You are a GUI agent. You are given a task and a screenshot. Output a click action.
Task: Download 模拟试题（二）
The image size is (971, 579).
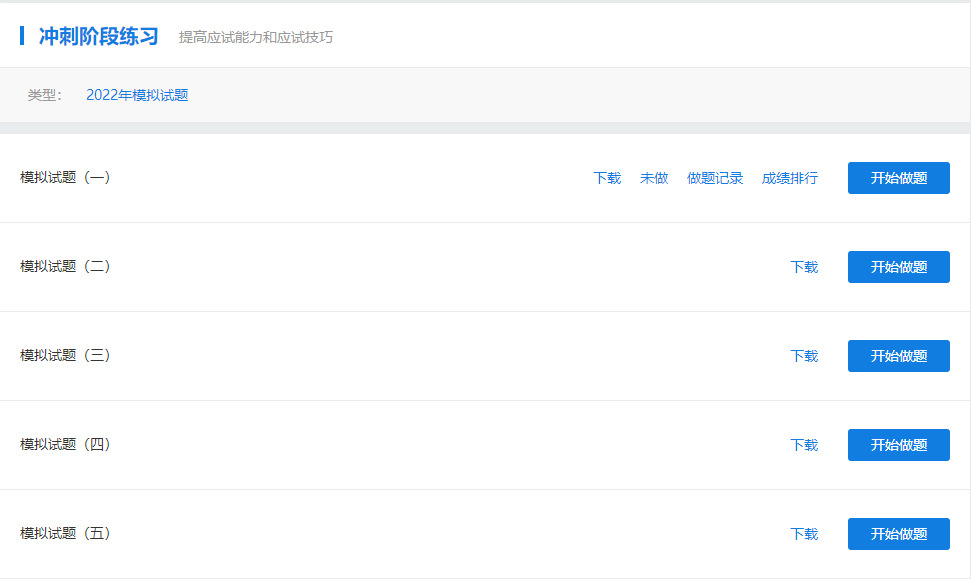(804, 267)
